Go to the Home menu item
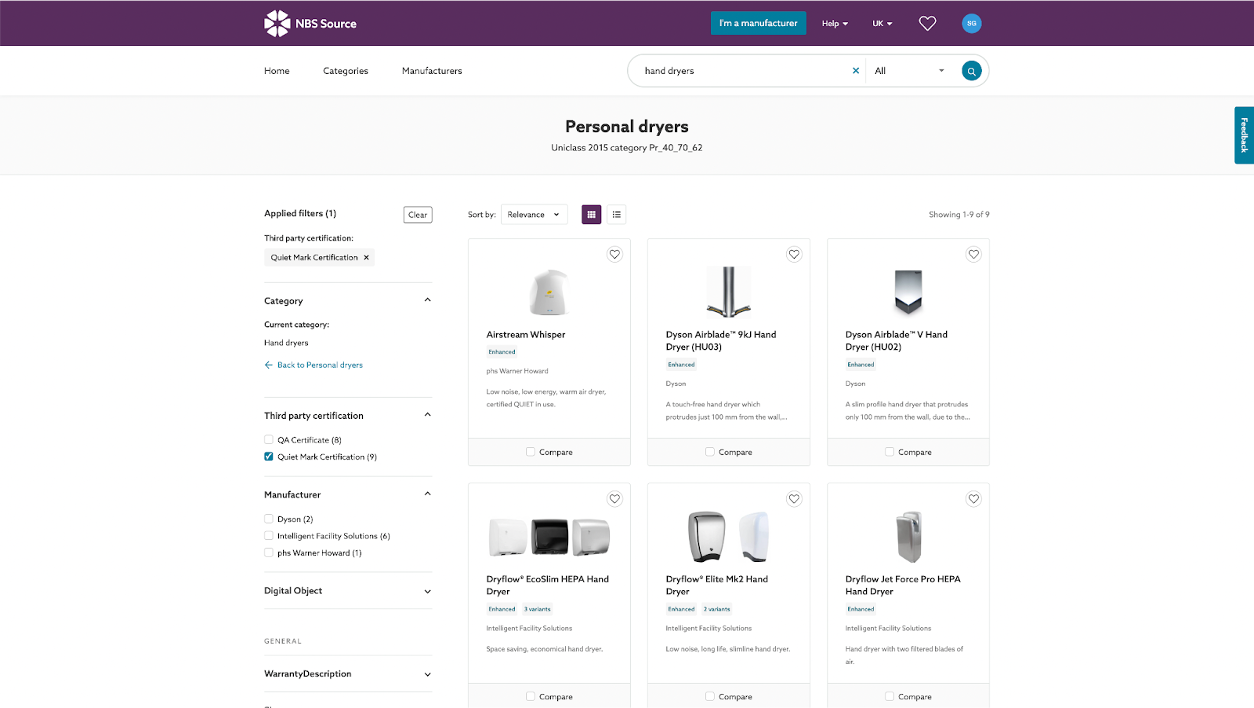The image size is (1254, 708). click(x=277, y=71)
